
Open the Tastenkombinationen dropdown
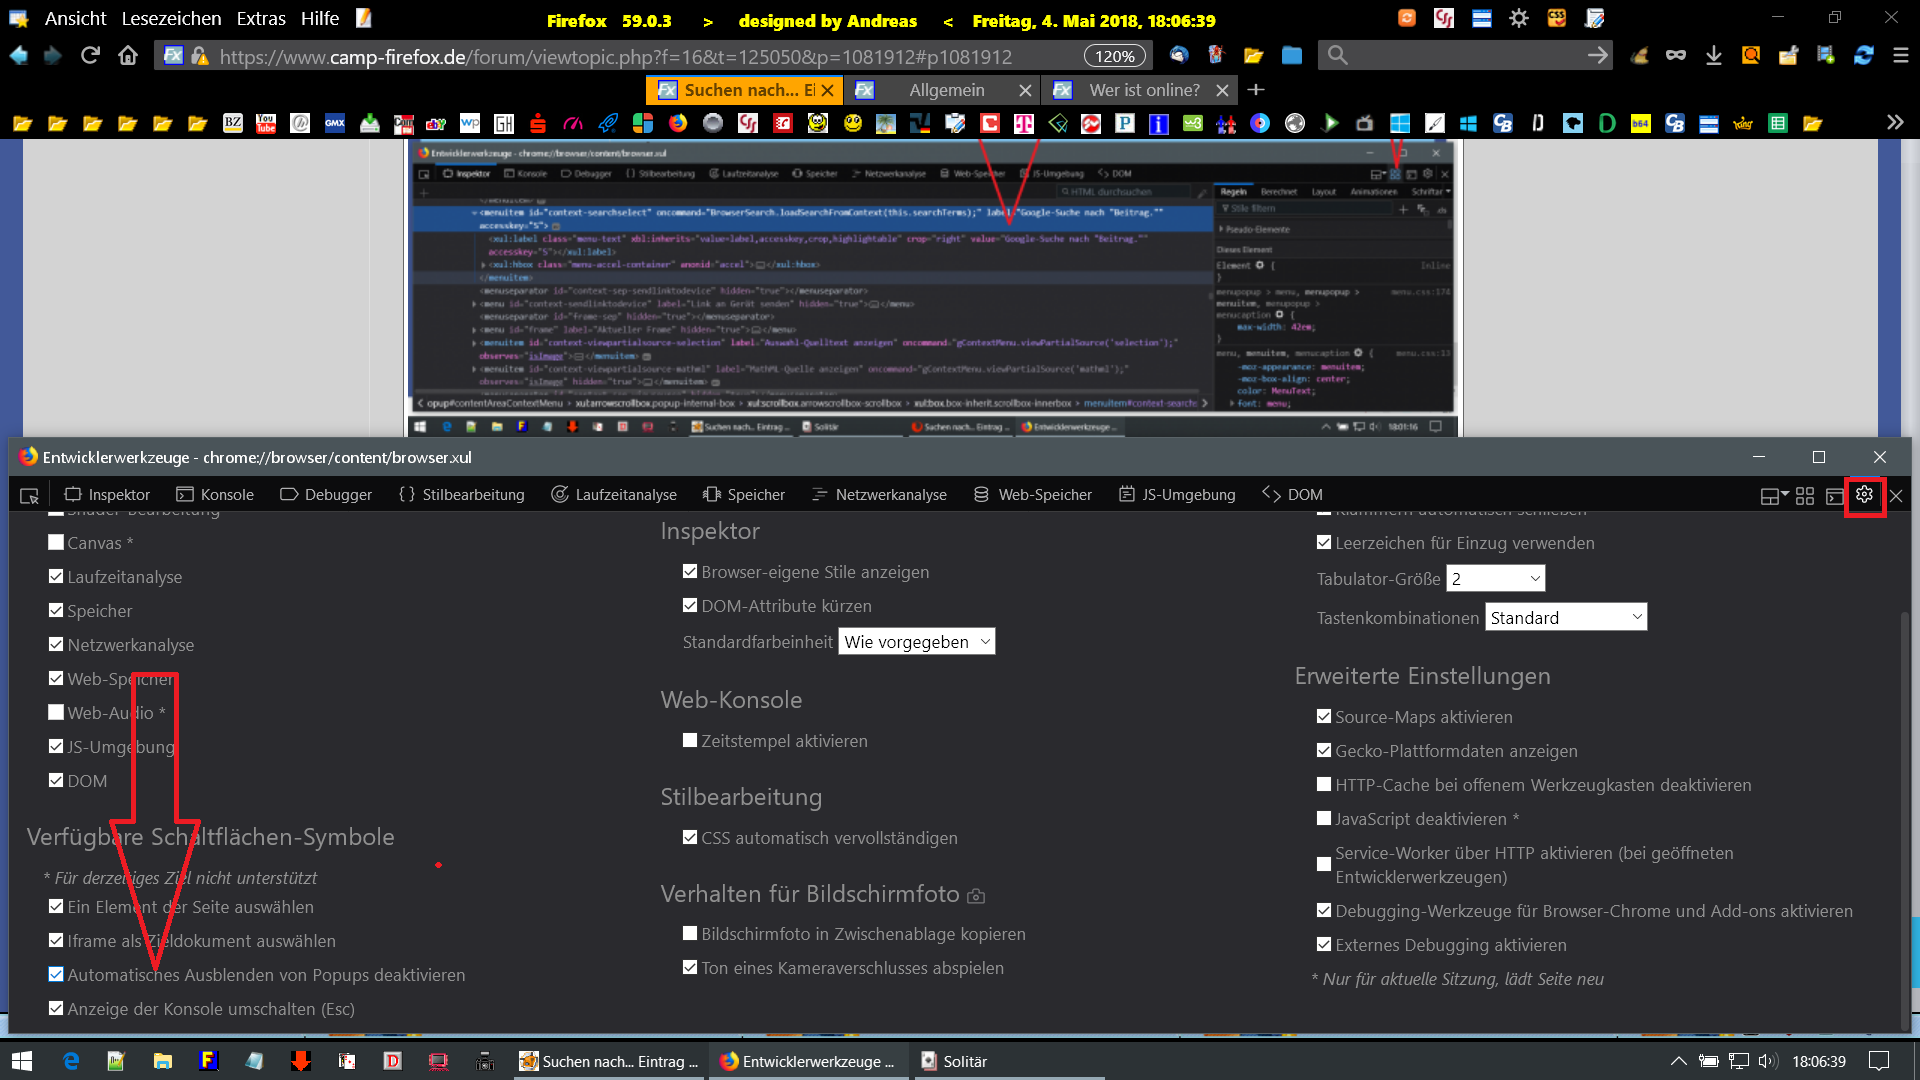coord(1565,618)
